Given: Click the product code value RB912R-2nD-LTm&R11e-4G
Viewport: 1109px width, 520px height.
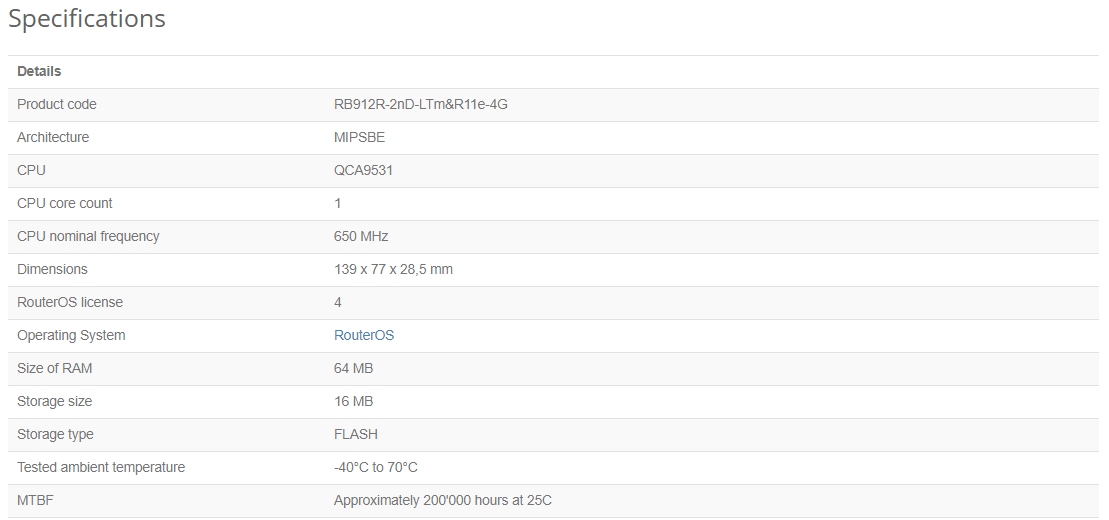Looking at the screenshot, I should 420,104.
